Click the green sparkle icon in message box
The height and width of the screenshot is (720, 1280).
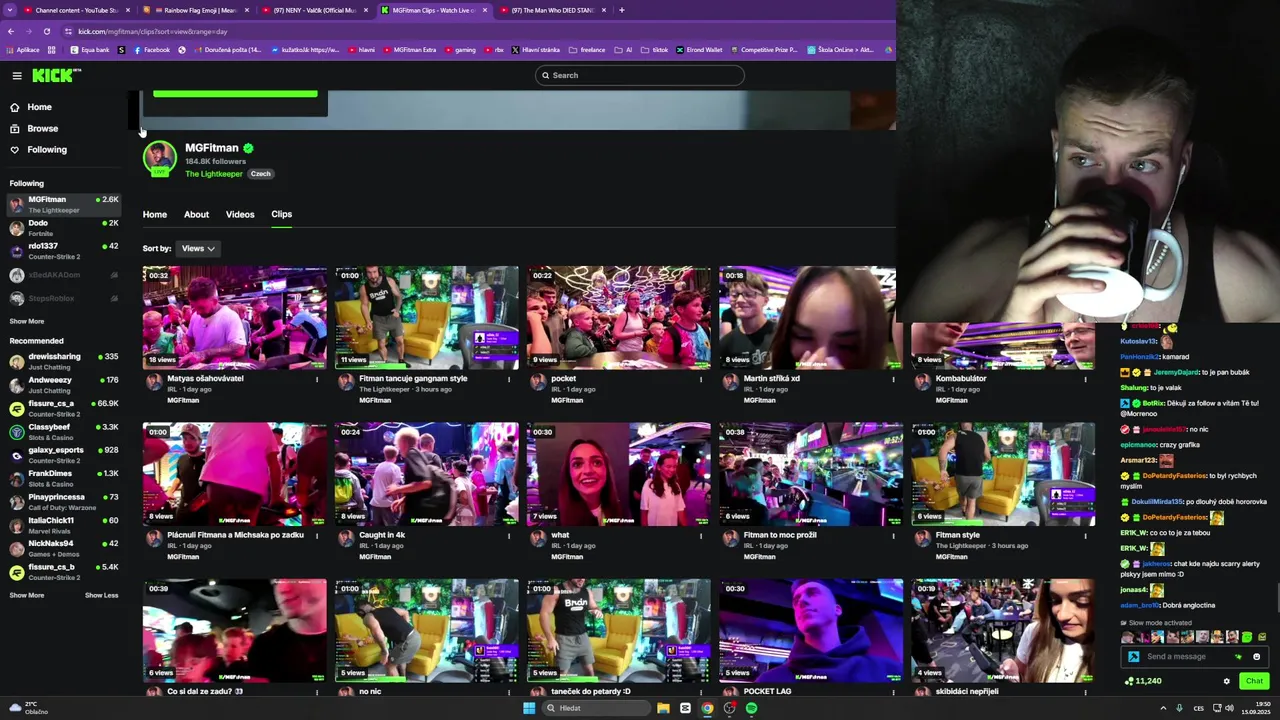pyautogui.click(x=1239, y=657)
